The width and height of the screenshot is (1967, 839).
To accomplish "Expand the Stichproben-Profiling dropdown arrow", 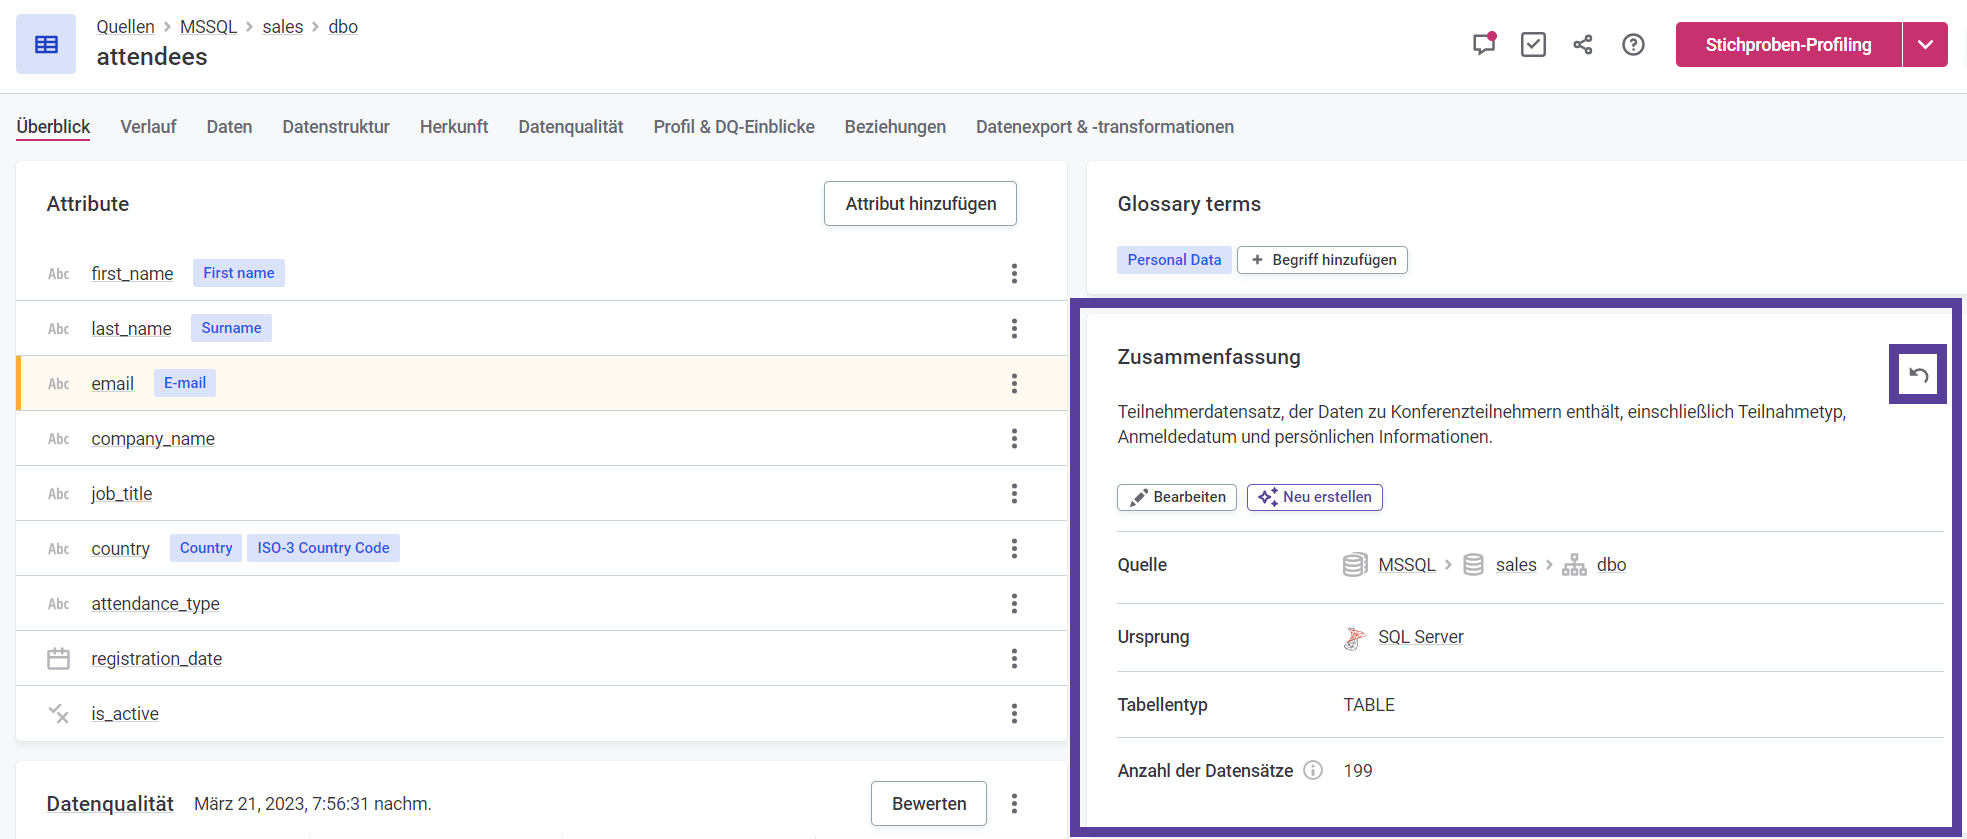I will (1925, 45).
